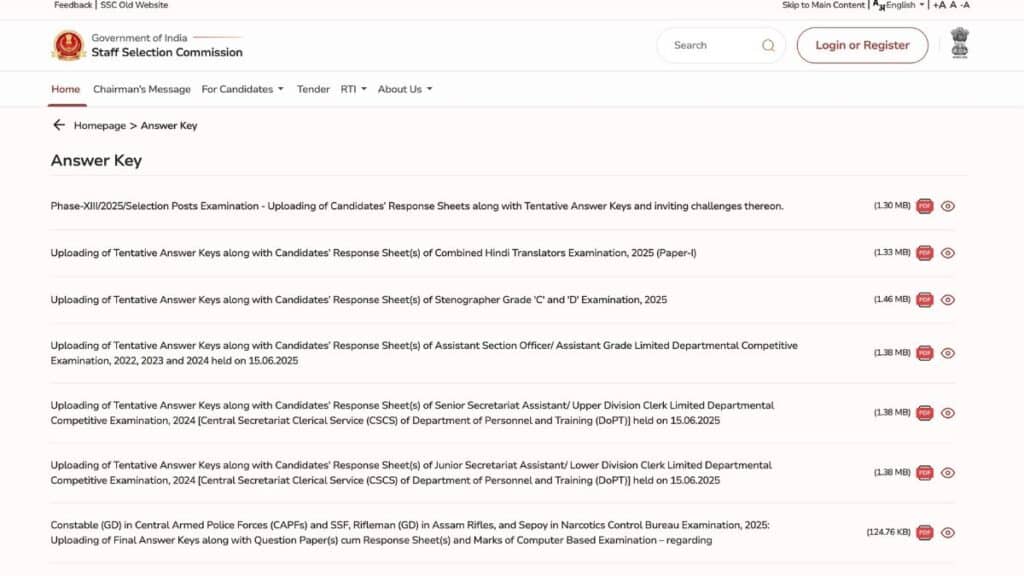The height and width of the screenshot is (576, 1024).
Task: Download PDF for Stenographer Grade C and D
Action: point(925,300)
